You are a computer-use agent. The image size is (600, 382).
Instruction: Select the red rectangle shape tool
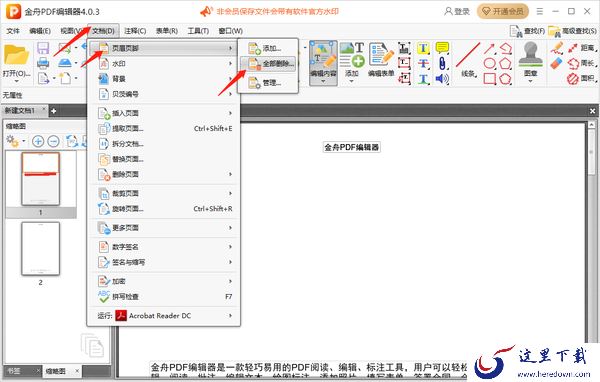tap(490, 79)
